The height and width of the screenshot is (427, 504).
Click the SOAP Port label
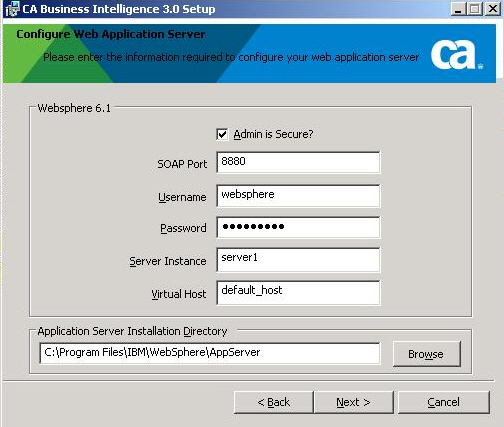coord(182,164)
